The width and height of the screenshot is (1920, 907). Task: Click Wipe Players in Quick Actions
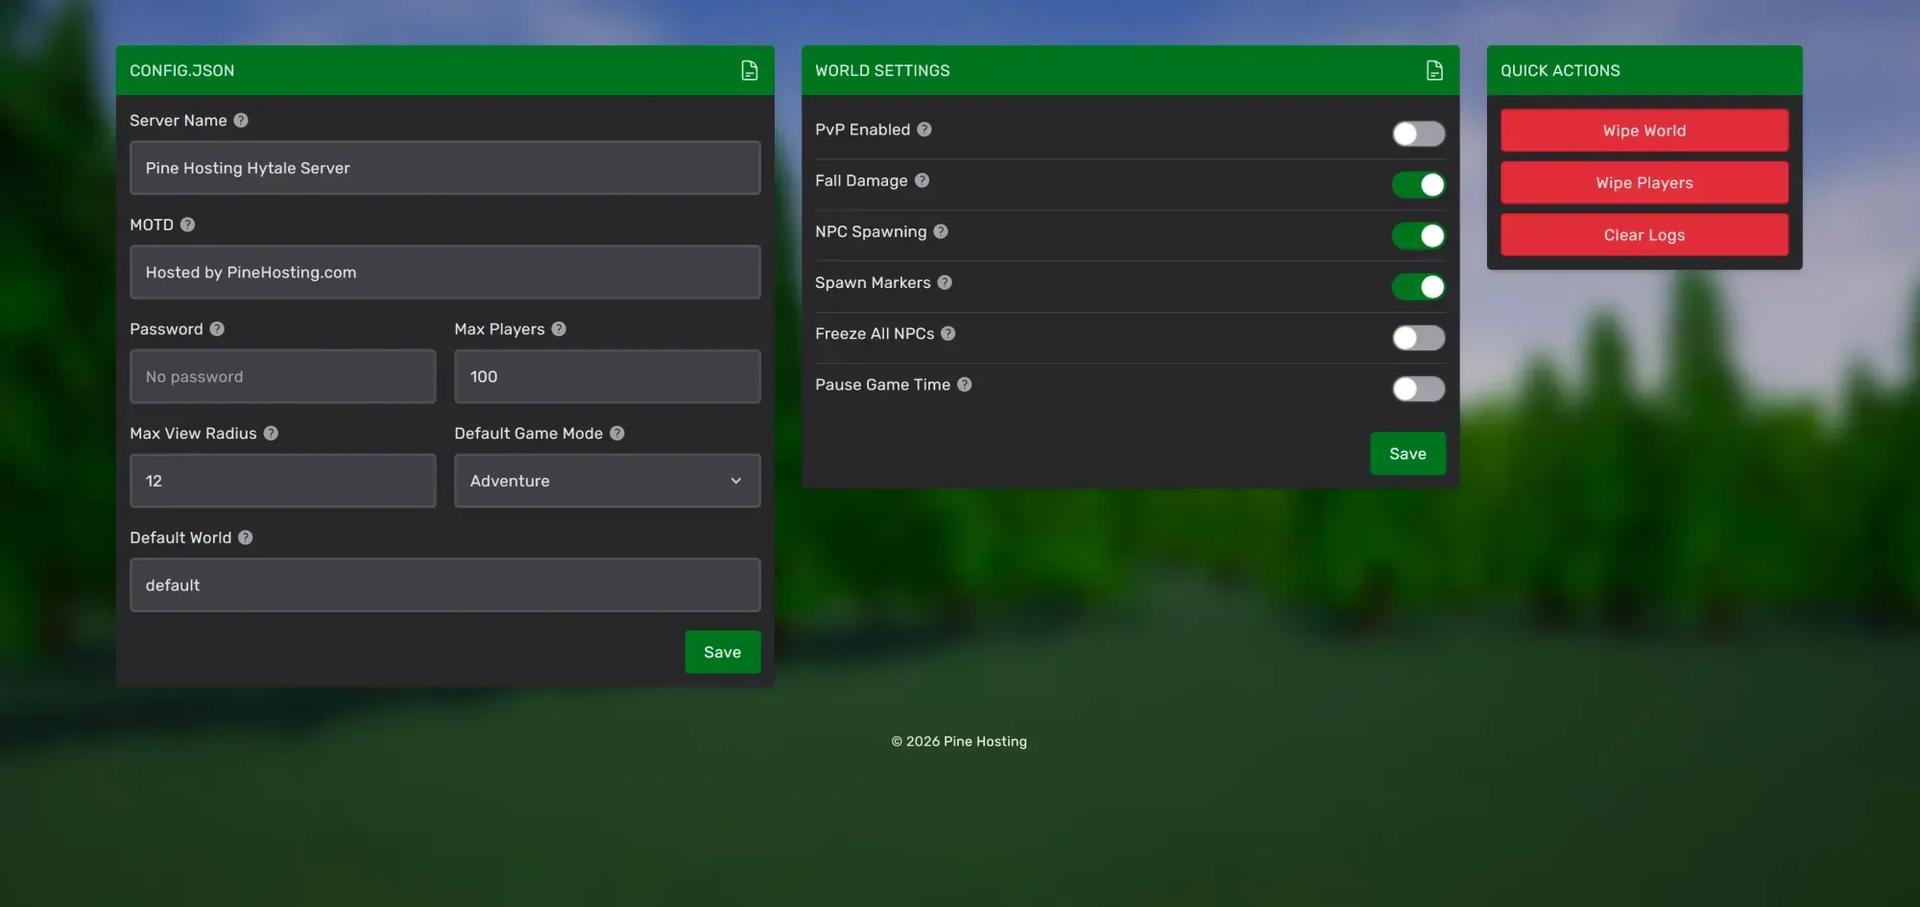tap(1643, 182)
